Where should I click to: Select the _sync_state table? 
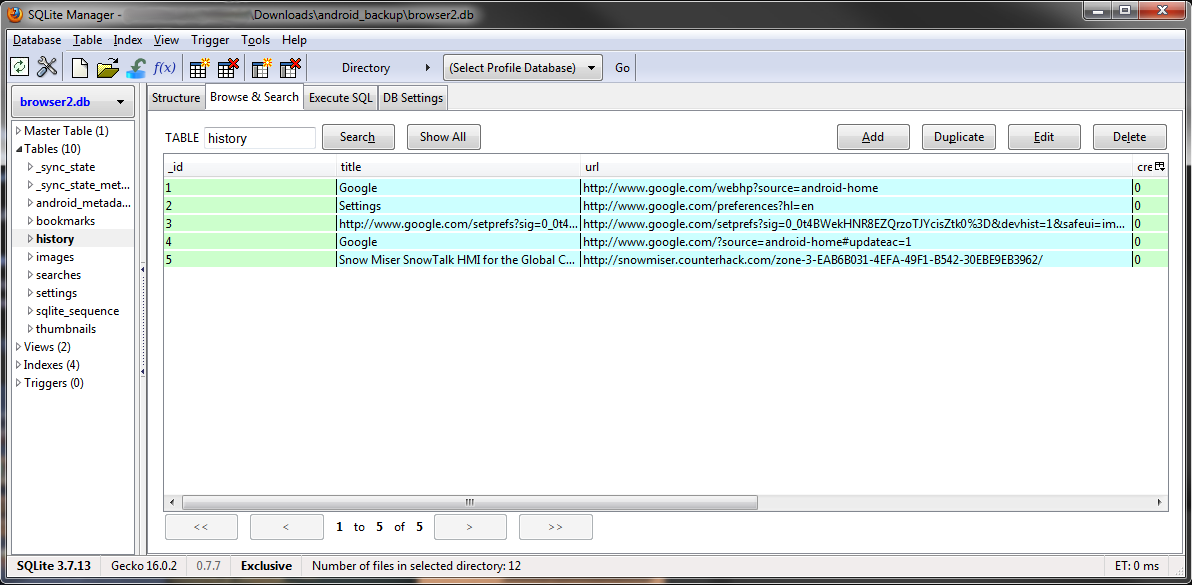(65, 167)
